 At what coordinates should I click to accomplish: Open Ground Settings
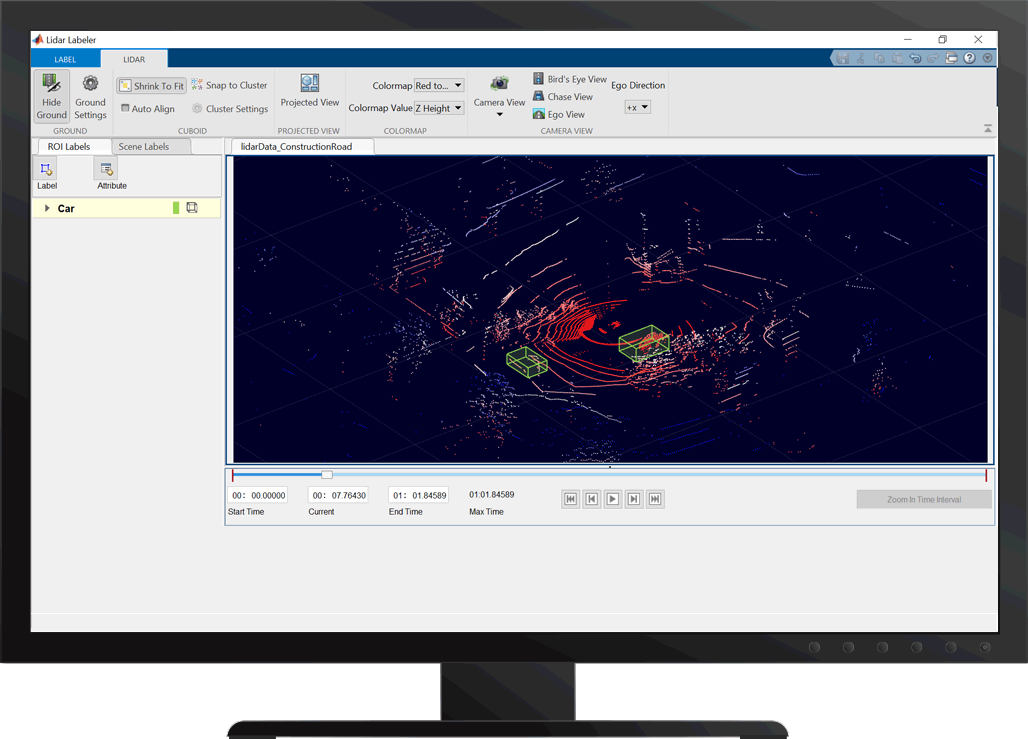(x=90, y=97)
